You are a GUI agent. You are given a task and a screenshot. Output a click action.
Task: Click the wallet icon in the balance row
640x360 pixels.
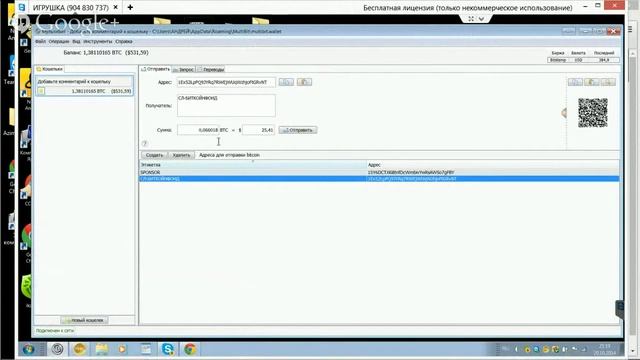tap(41, 91)
